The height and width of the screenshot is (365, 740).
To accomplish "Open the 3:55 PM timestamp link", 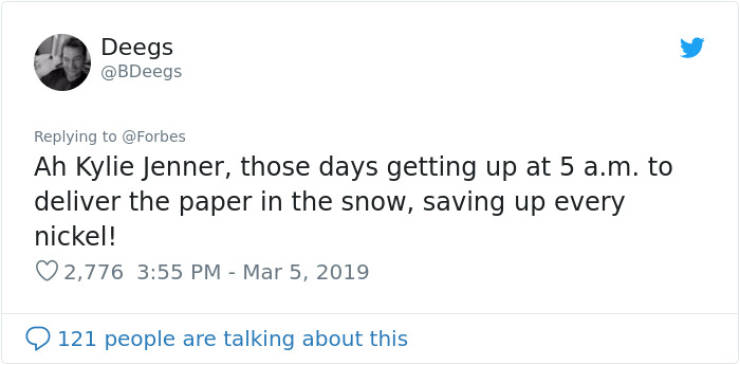I will pyautogui.click(x=178, y=272).
